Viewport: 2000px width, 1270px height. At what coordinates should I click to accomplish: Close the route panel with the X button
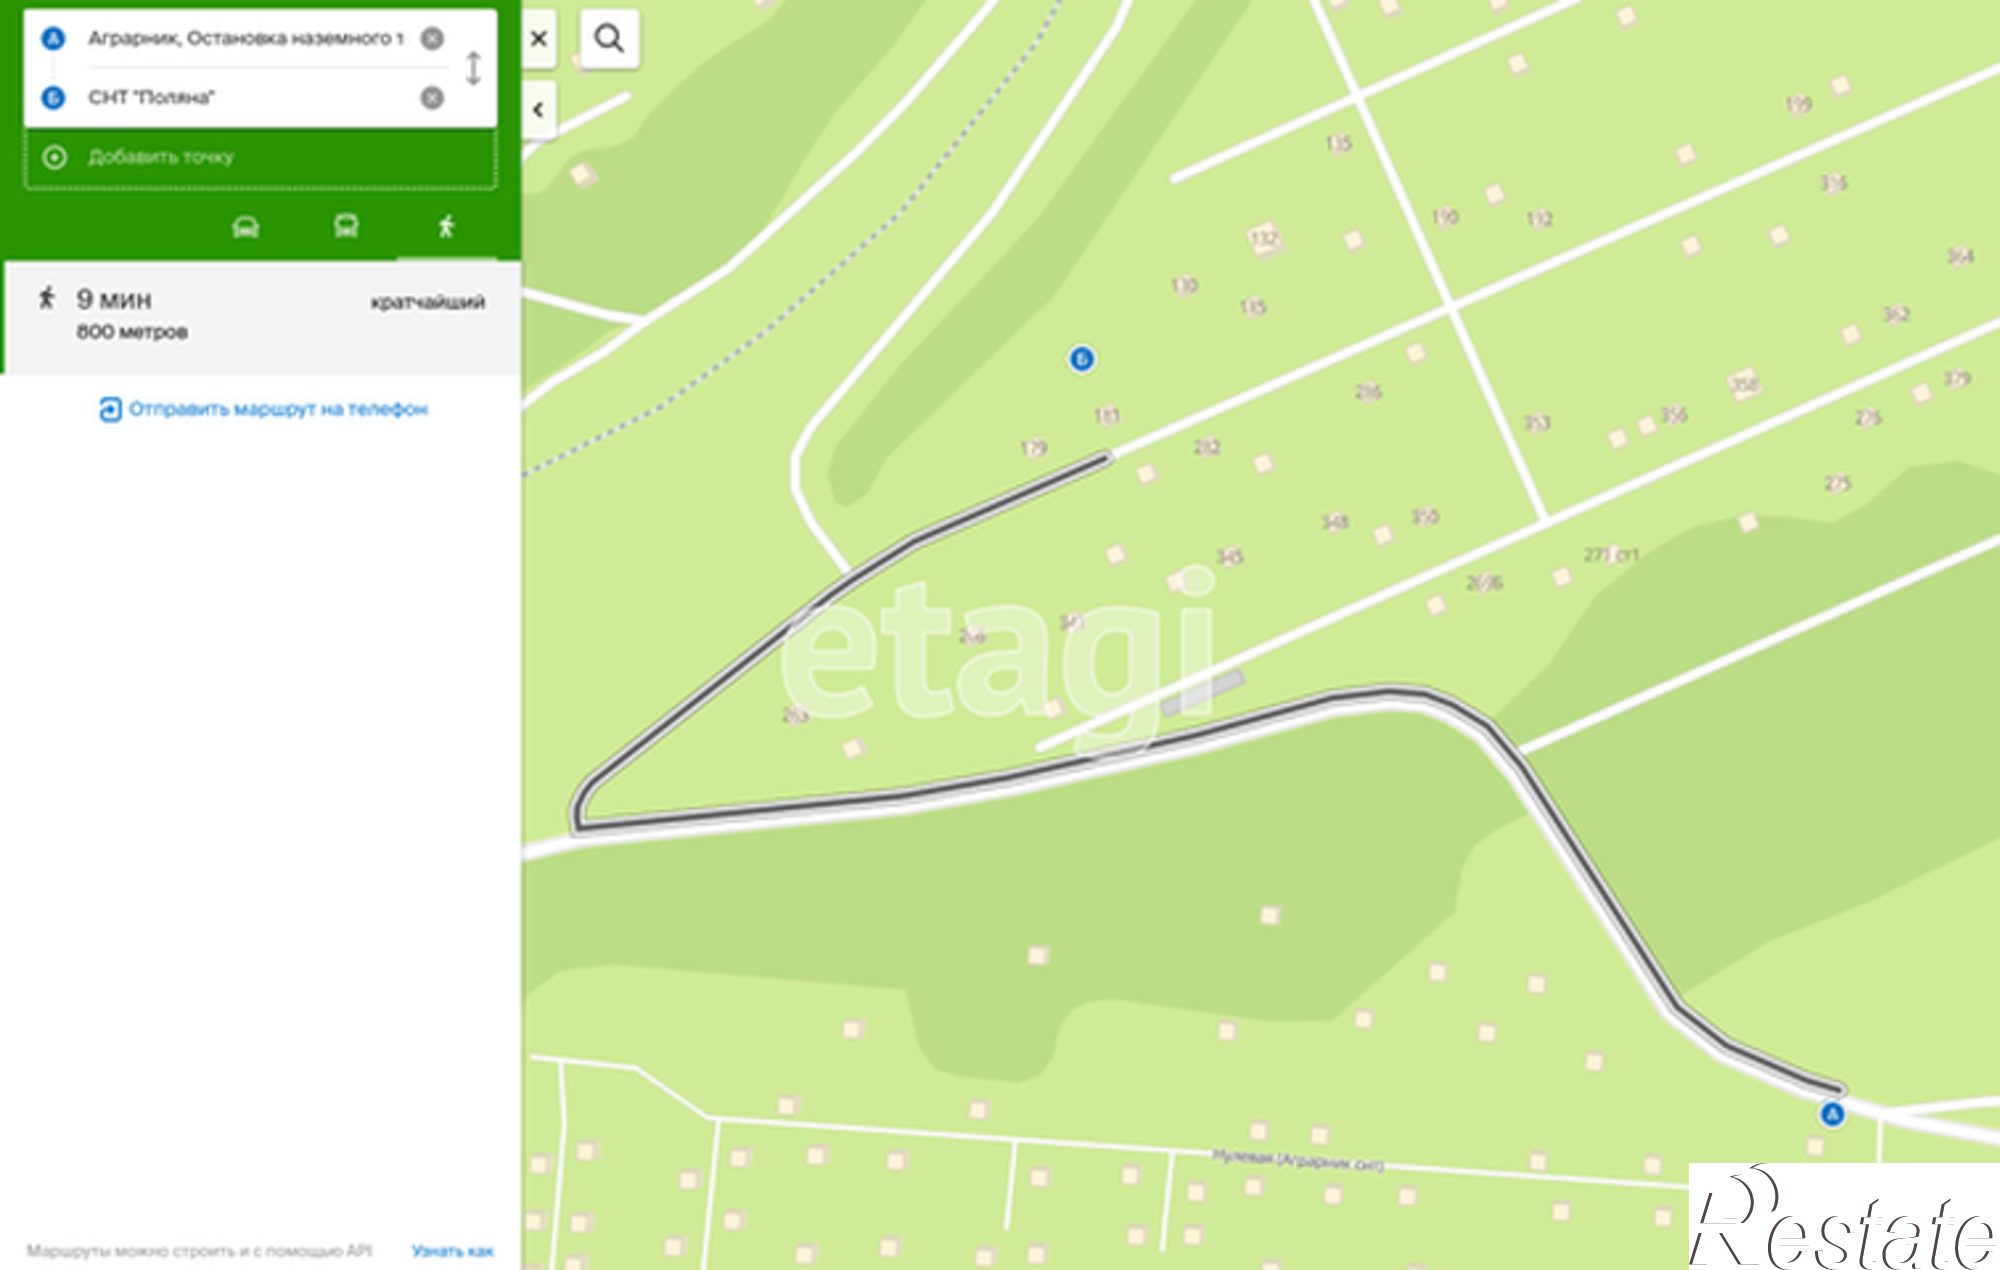click(x=539, y=39)
